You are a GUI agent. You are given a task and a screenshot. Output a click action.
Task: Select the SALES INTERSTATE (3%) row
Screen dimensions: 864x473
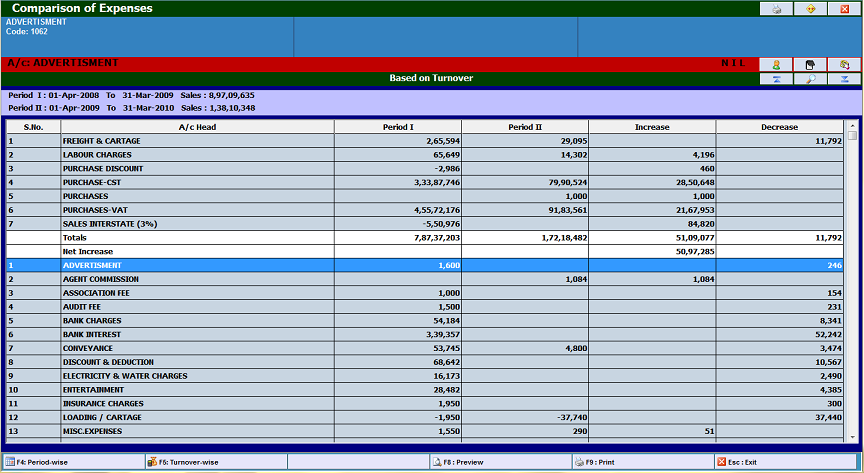425,224
